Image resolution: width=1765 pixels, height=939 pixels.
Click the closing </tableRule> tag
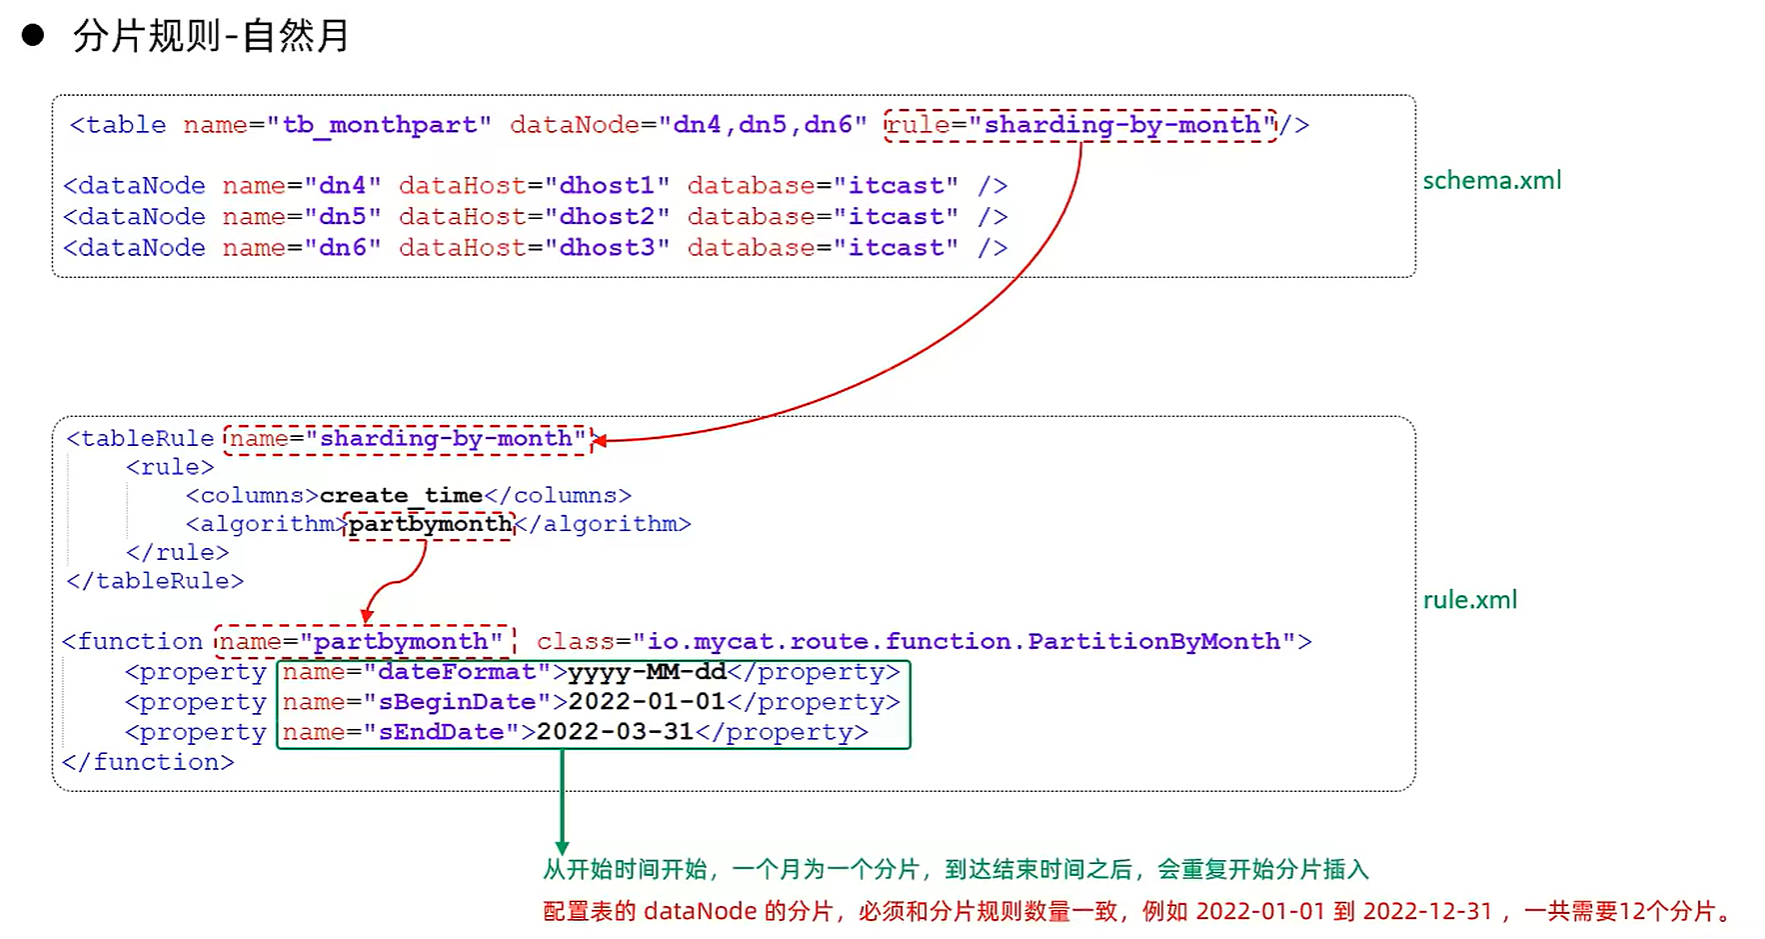[155, 581]
